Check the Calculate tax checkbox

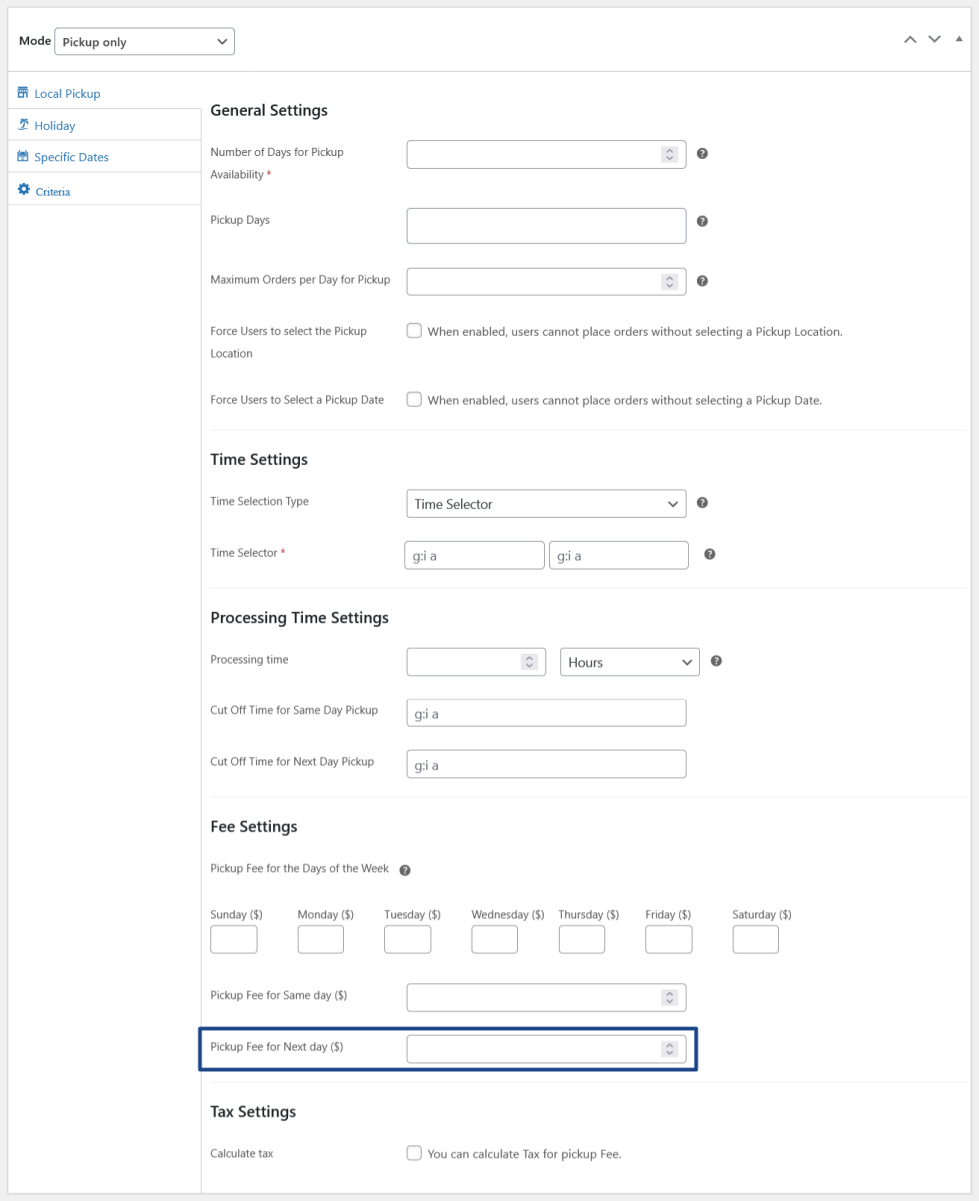point(414,1153)
